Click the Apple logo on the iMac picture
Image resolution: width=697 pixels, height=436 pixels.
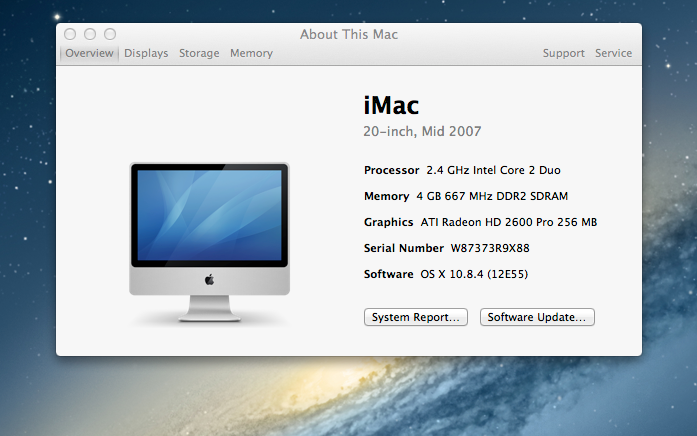point(209,281)
